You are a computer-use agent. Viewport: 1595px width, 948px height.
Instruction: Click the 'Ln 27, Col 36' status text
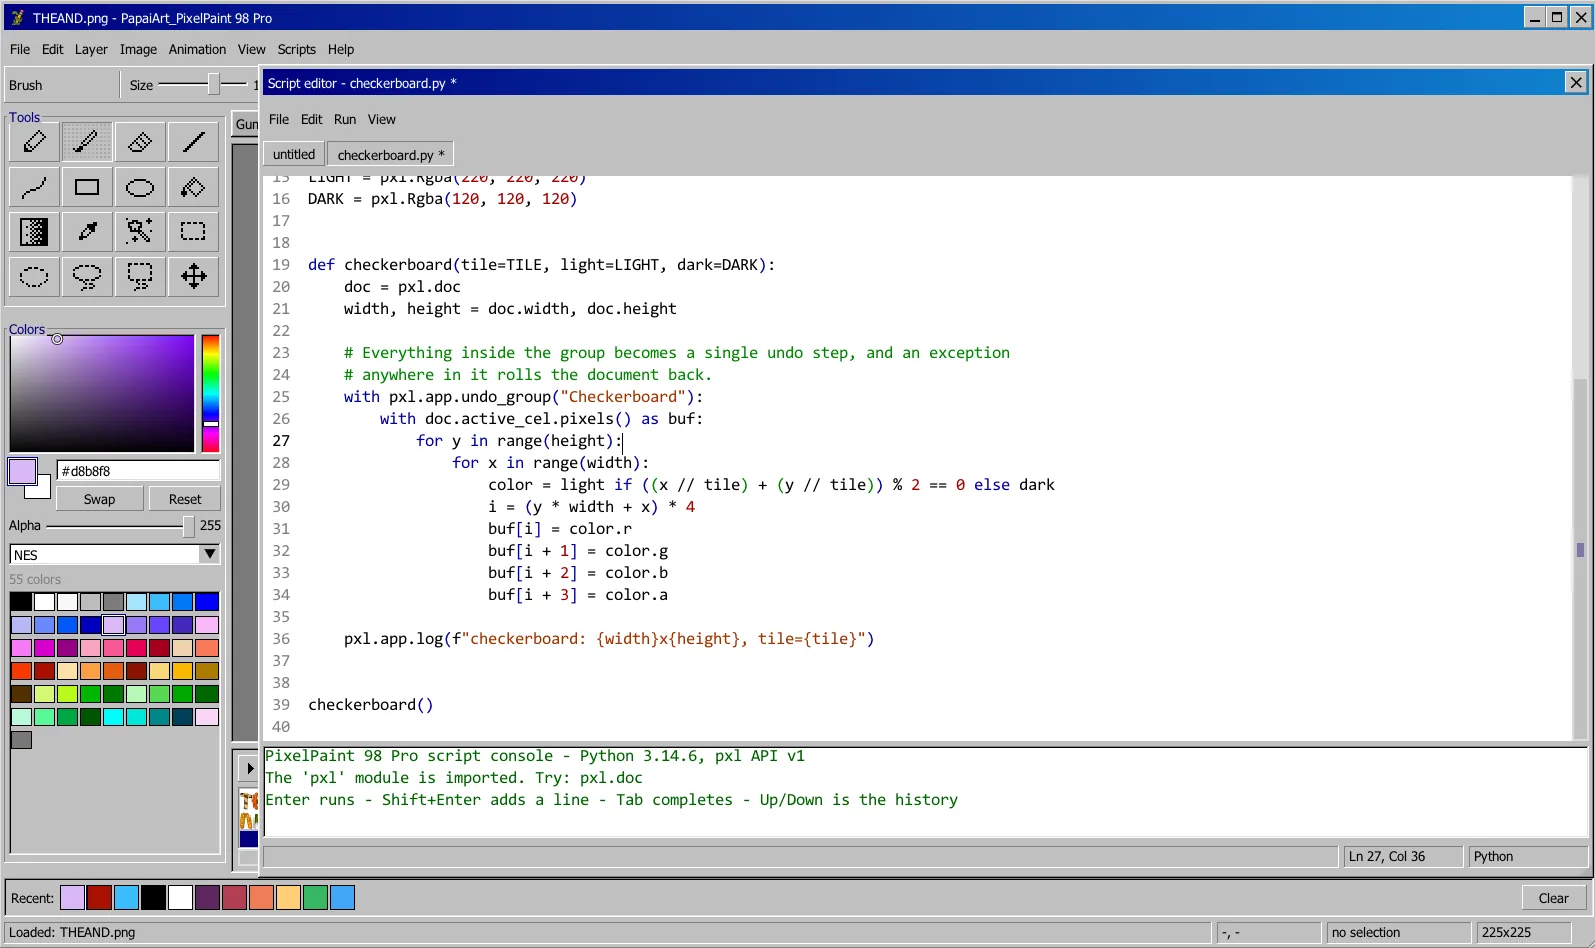pos(1386,857)
